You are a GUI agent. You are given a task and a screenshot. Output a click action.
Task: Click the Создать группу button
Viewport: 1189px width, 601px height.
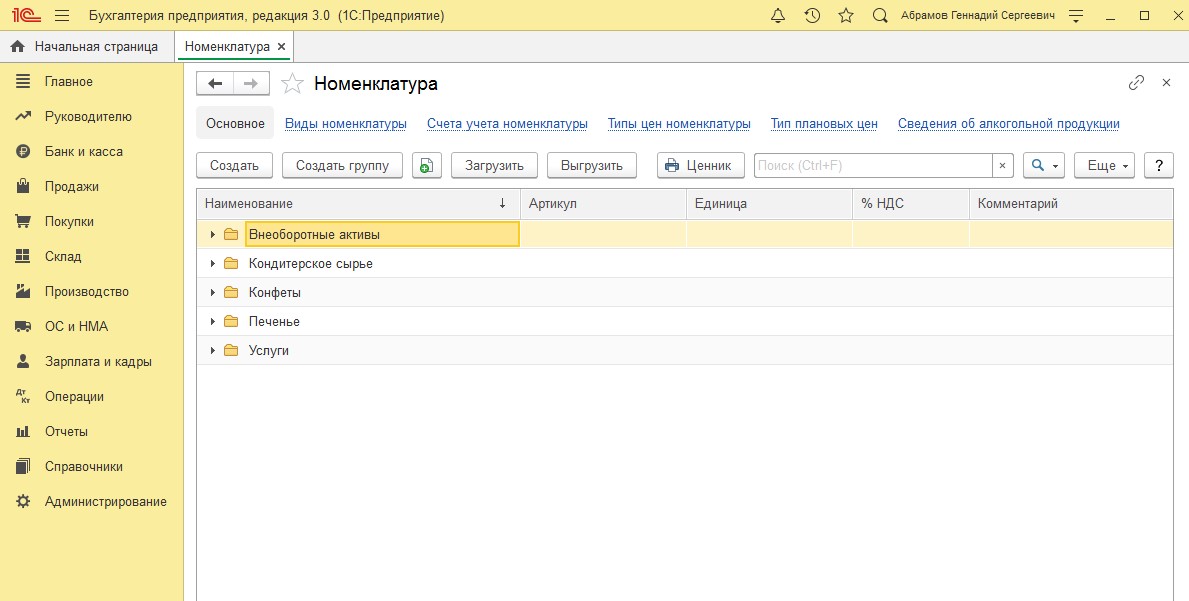(x=342, y=166)
